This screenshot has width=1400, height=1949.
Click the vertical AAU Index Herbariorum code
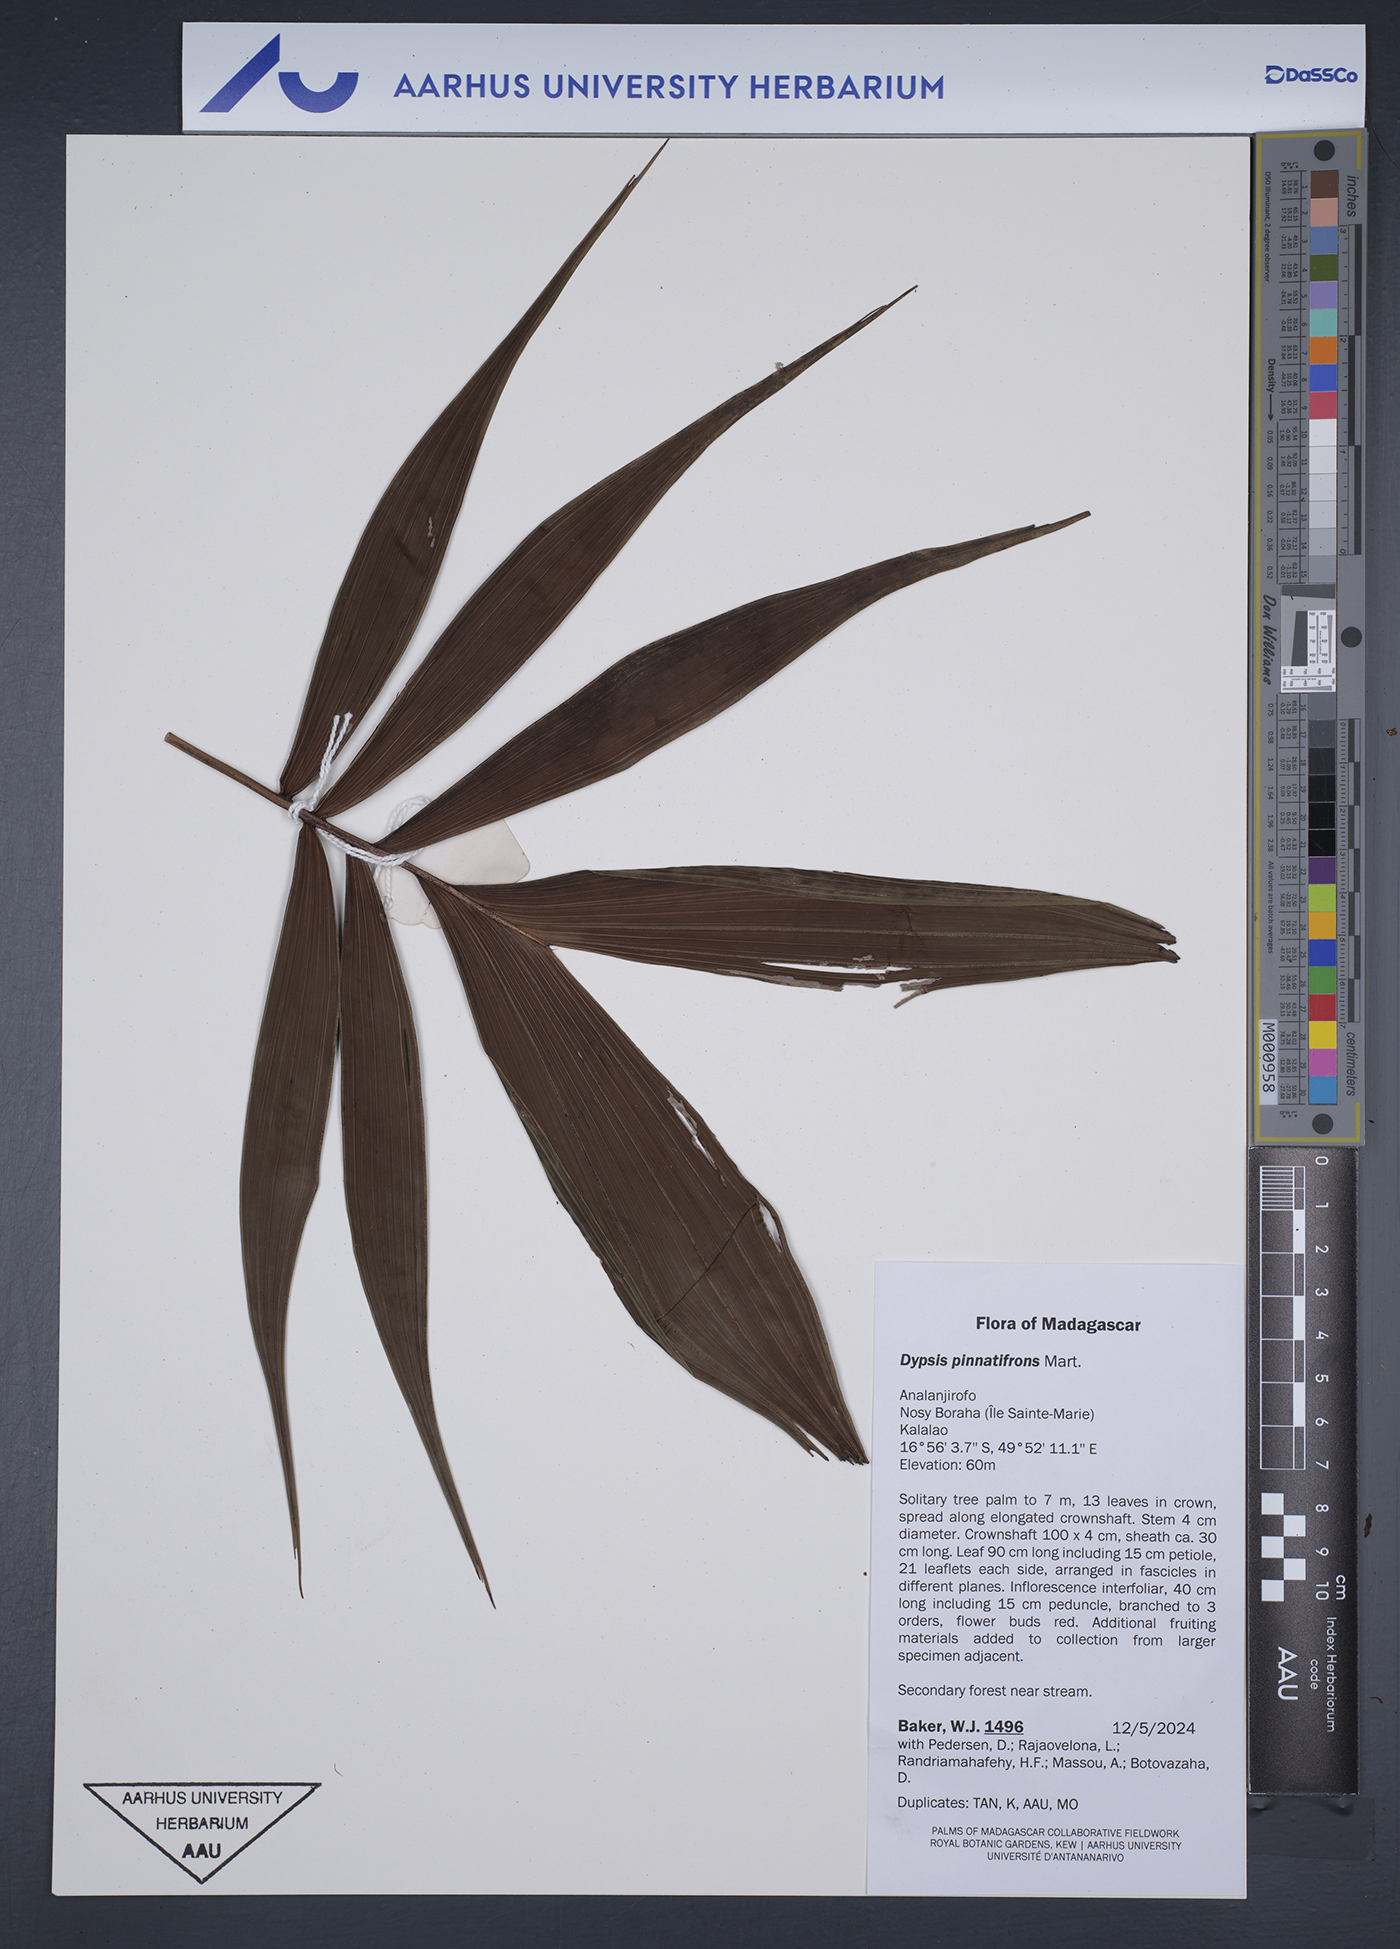[1287, 1675]
